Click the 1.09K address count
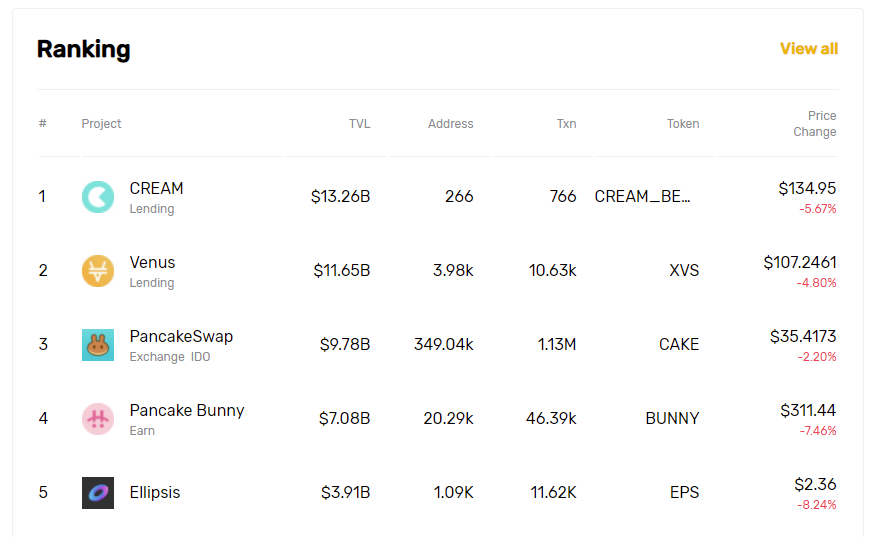Image resolution: width=876 pixels, height=537 pixels. tap(454, 492)
